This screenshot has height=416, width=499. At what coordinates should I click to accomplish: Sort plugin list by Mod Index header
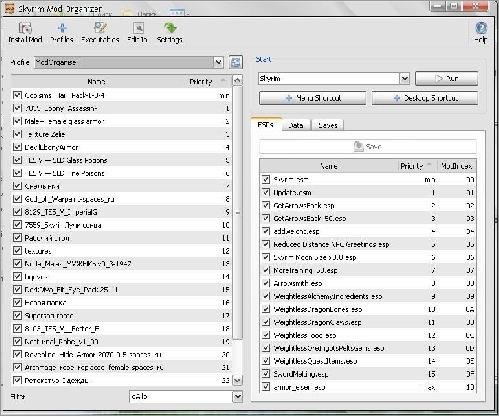[x=456, y=166]
